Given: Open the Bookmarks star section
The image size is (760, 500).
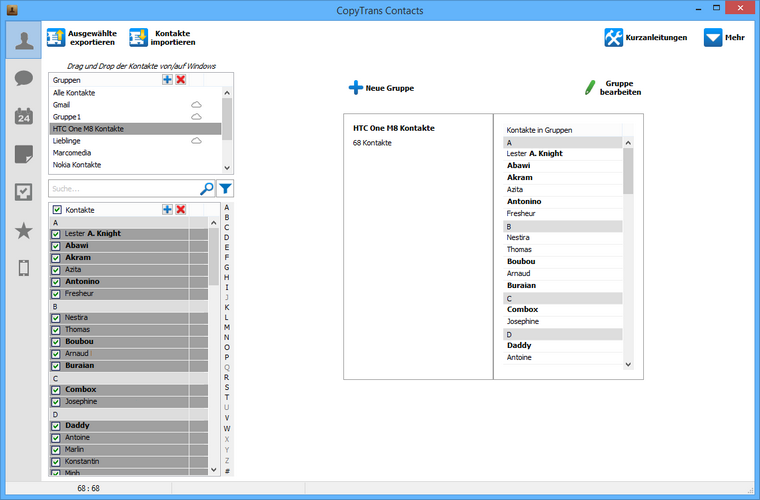Looking at the screenshot, I should point(24,231).
